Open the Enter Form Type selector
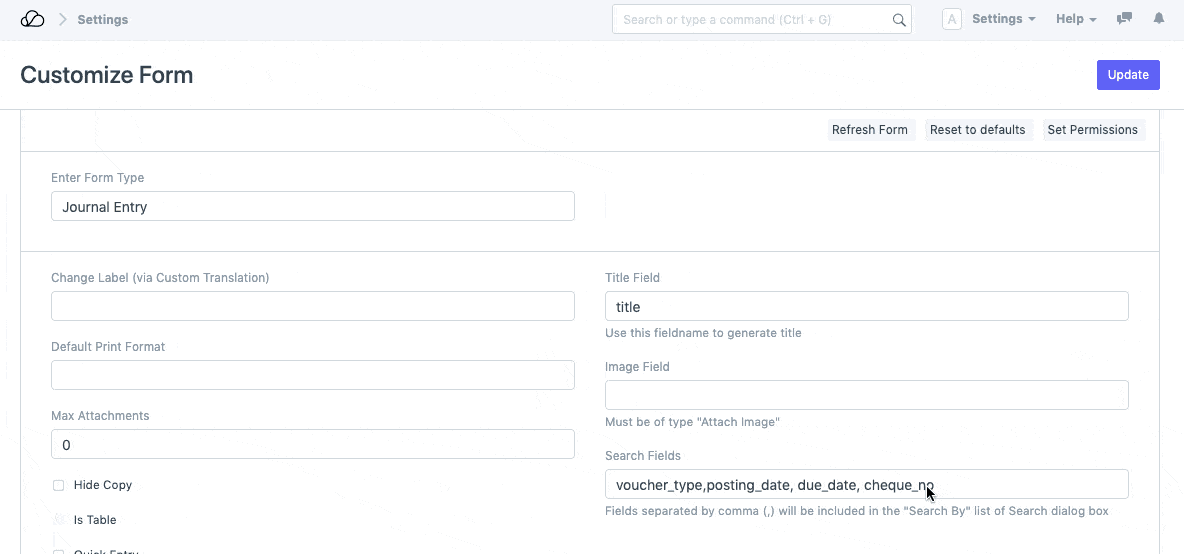Image resolution: width=1184 pixels, height=554 pixels. click(x=312, y=207)
